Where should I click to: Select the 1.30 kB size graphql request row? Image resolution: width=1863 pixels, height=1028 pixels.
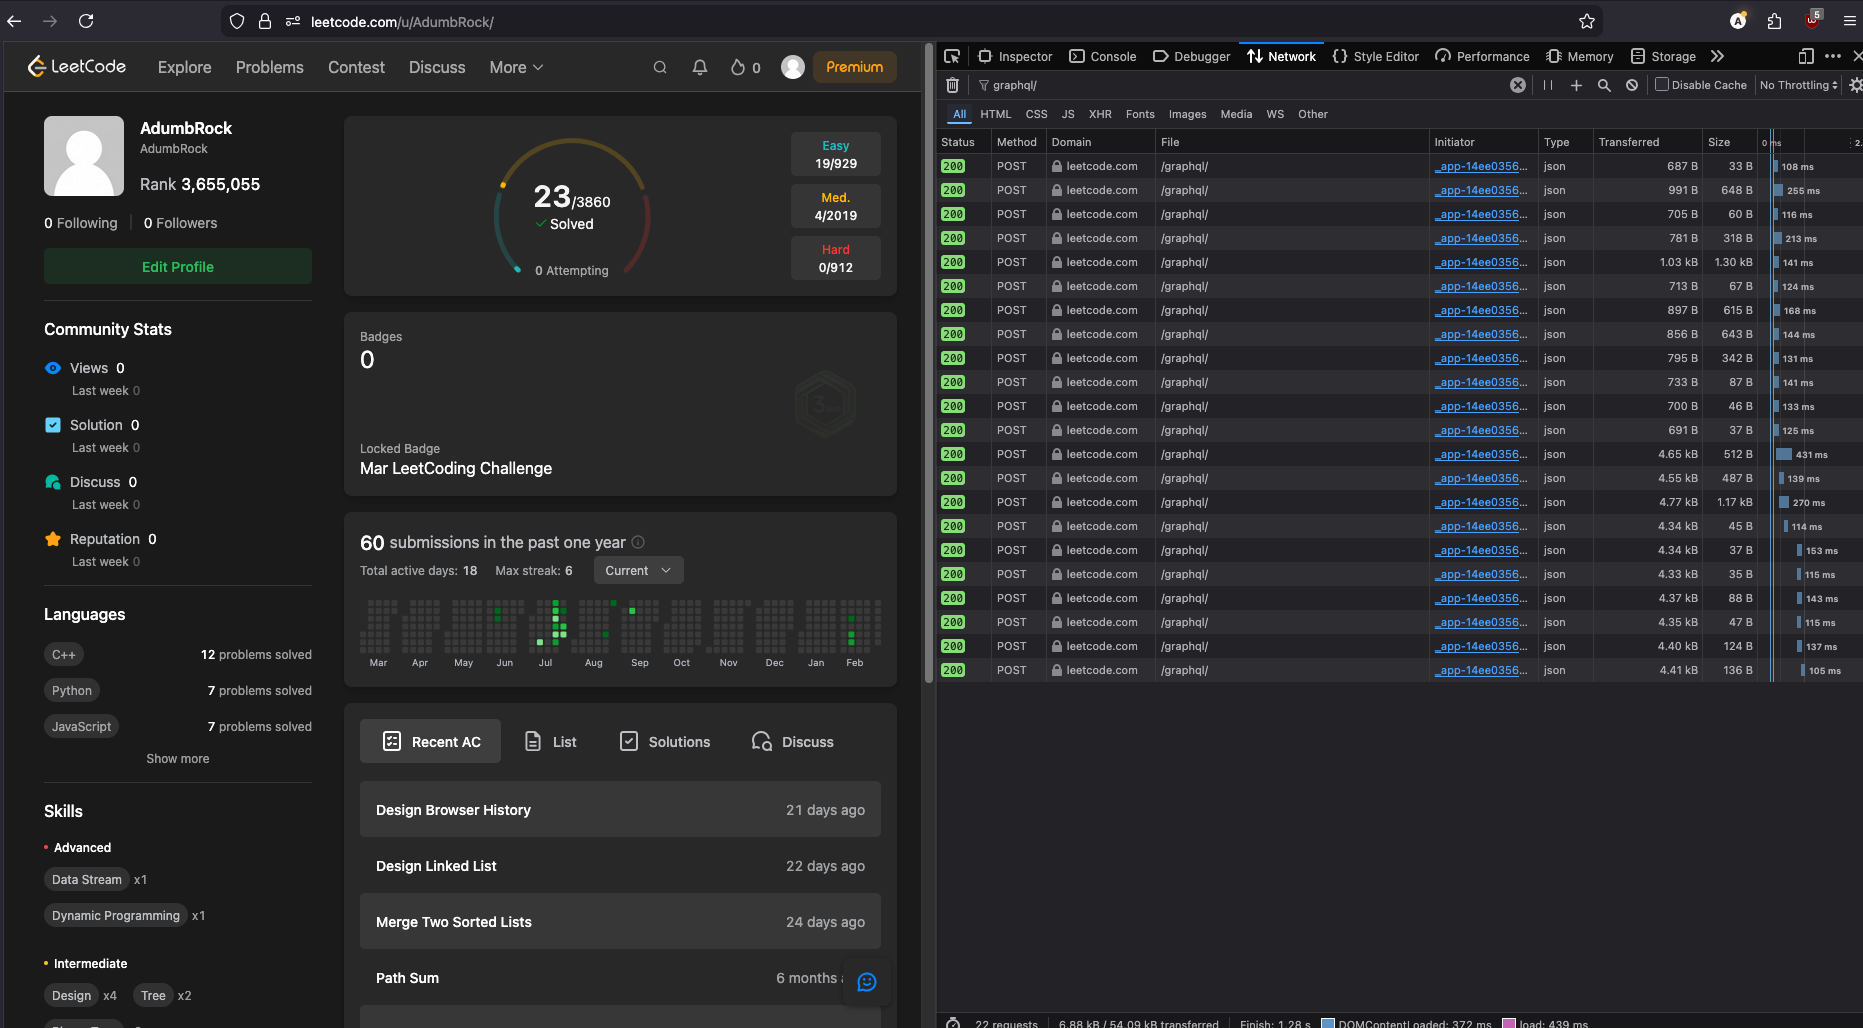[1399, 262]
